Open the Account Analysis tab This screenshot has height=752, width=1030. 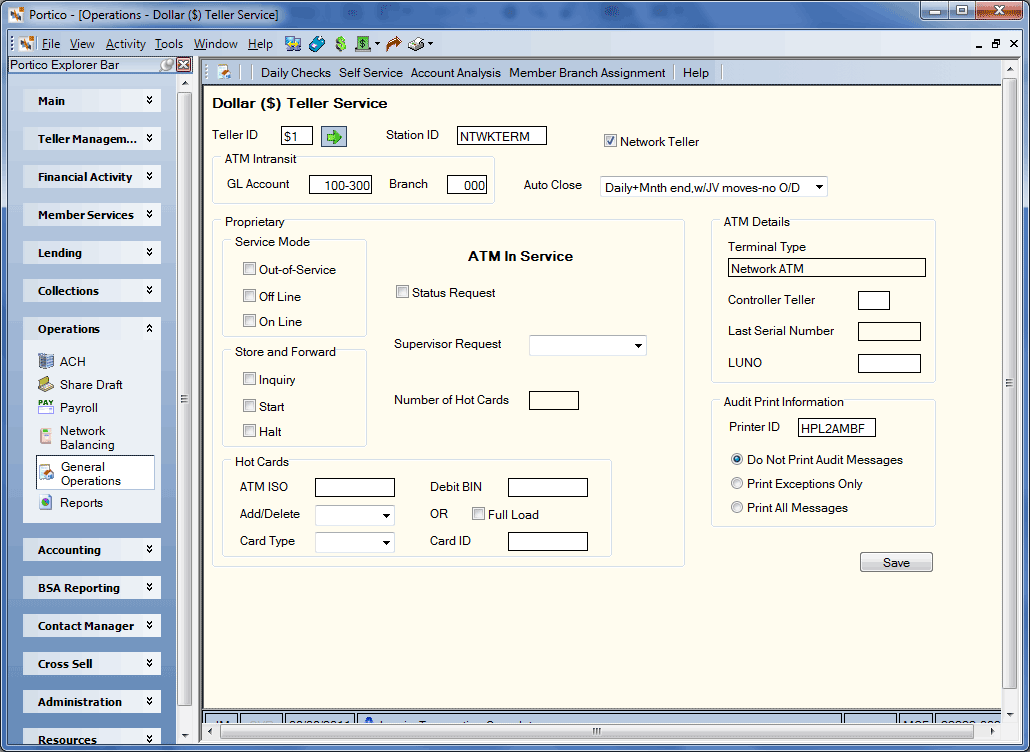[x=455, y=73]
